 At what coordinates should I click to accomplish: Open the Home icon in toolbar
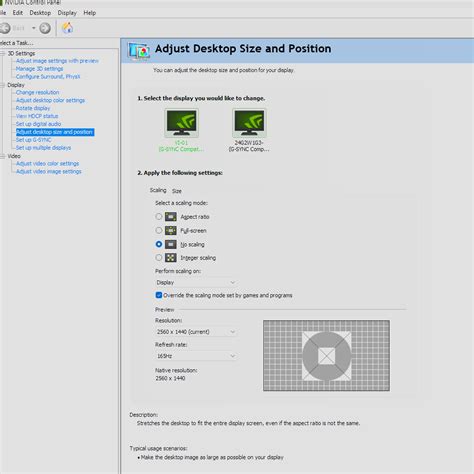pos(68,28)
